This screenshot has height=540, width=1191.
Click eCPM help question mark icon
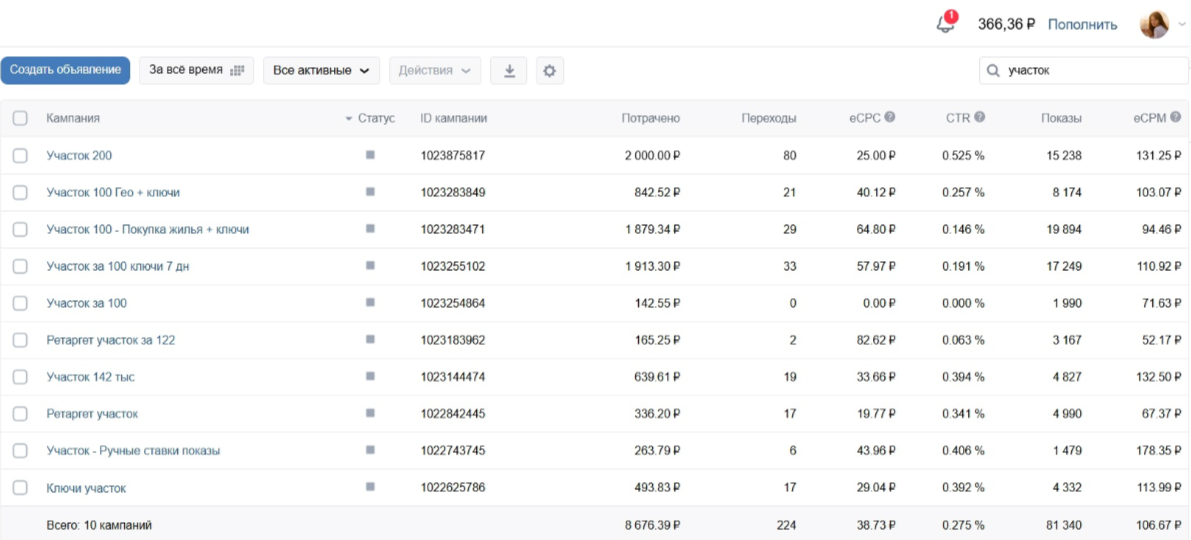(1176, 117)
